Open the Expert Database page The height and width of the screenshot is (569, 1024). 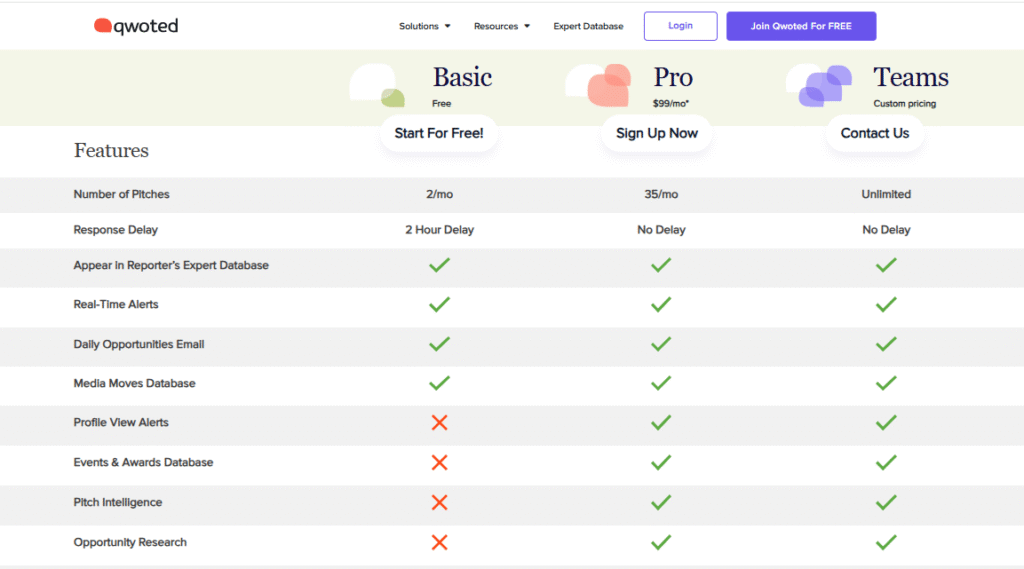pyautogui.click(x=588, y=26)
